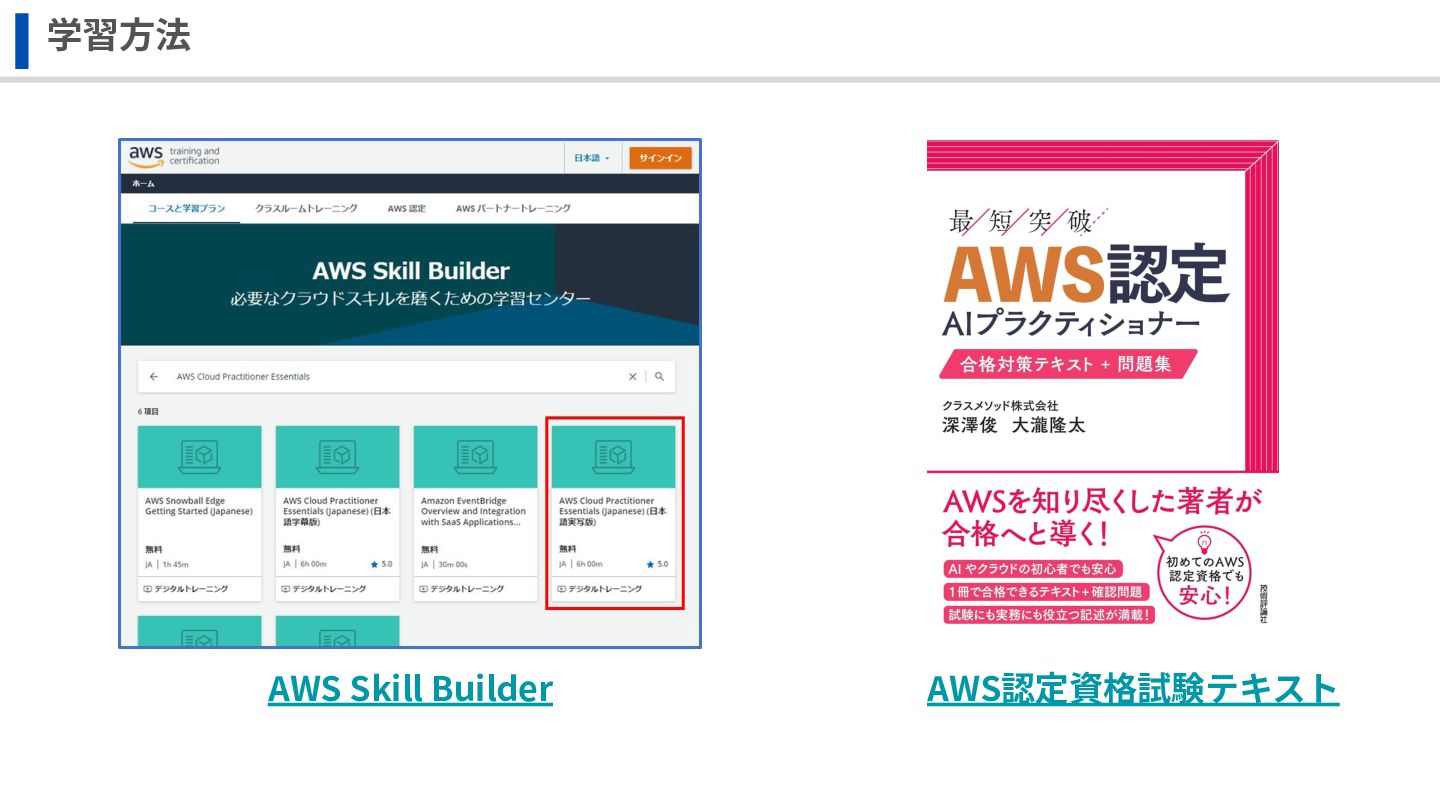Click the Amazon EventBridge course card icon

coord(476,456)
